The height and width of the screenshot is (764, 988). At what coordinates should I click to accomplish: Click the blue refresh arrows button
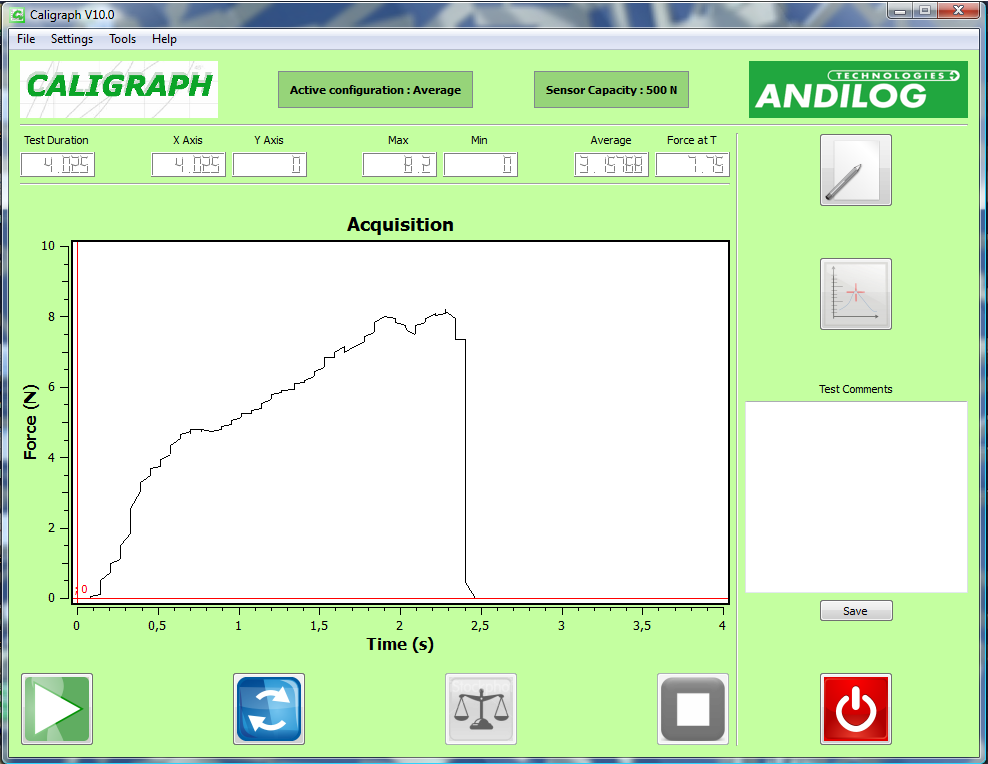[x=269, y=709]
